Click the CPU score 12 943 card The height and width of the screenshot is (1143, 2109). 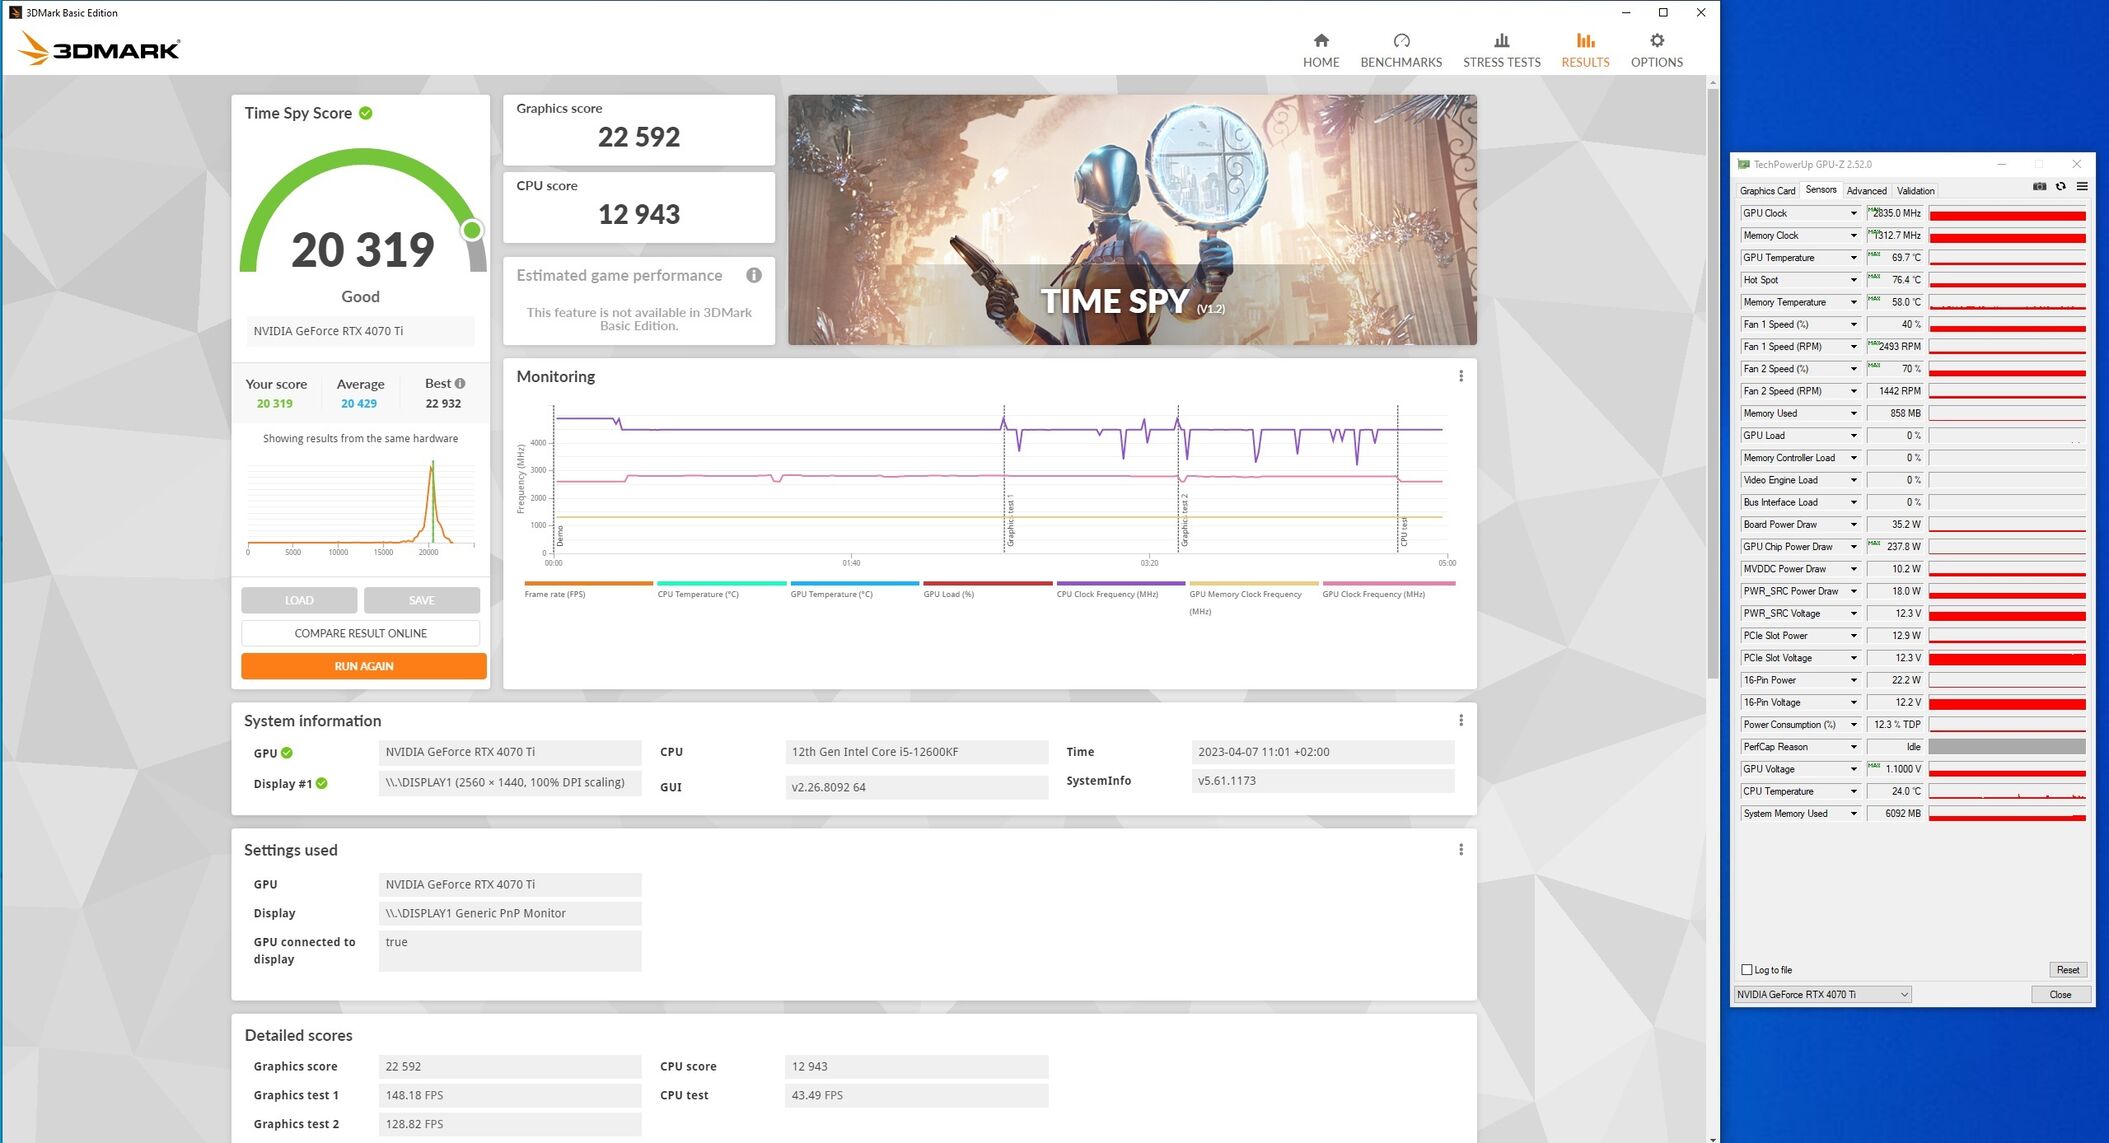(x=638, y=207)
